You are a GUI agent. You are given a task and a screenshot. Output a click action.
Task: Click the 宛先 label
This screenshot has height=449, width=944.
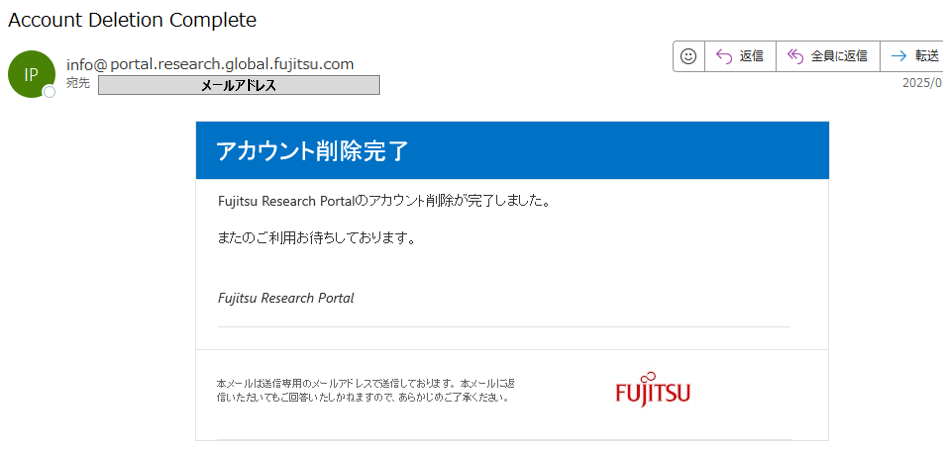pos(78,84)
